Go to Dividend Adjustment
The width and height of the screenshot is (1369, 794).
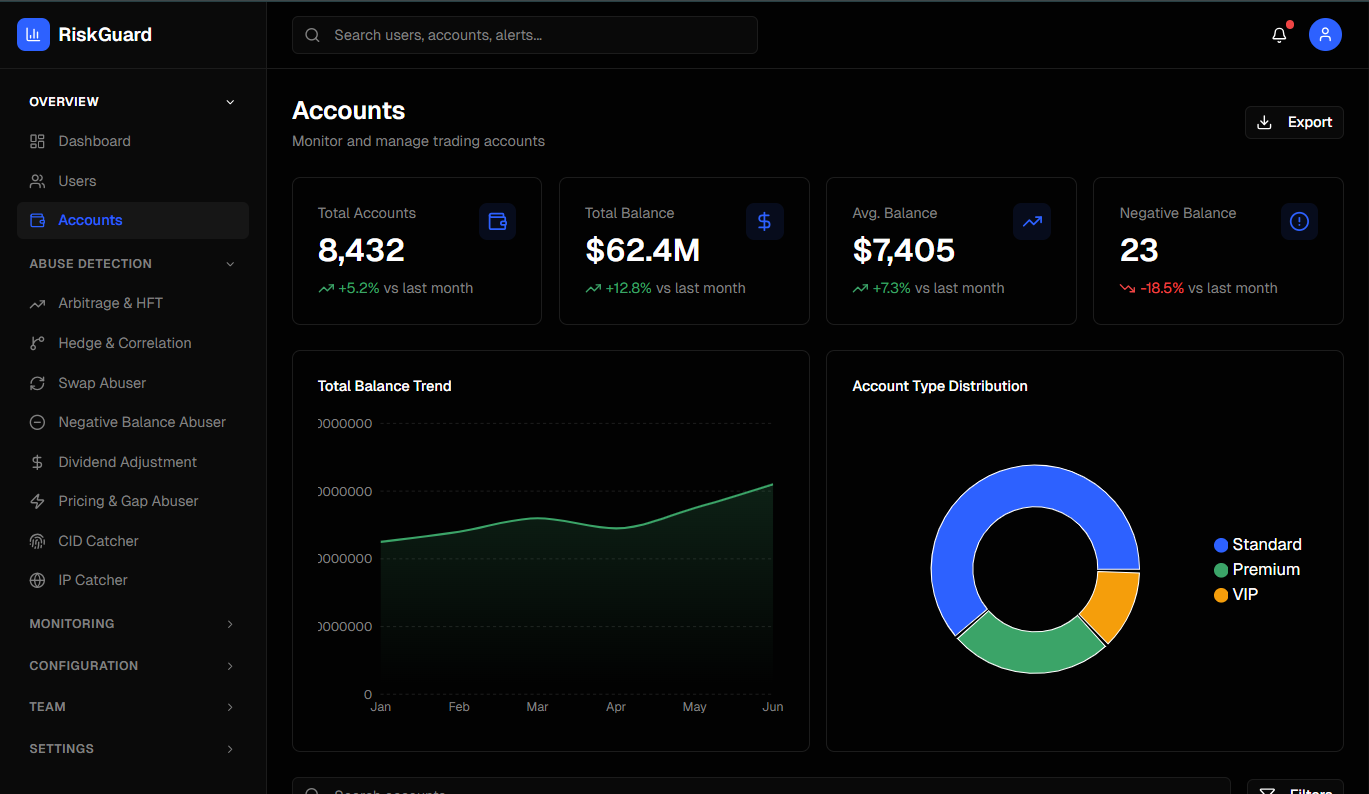[x=133, y=462]
